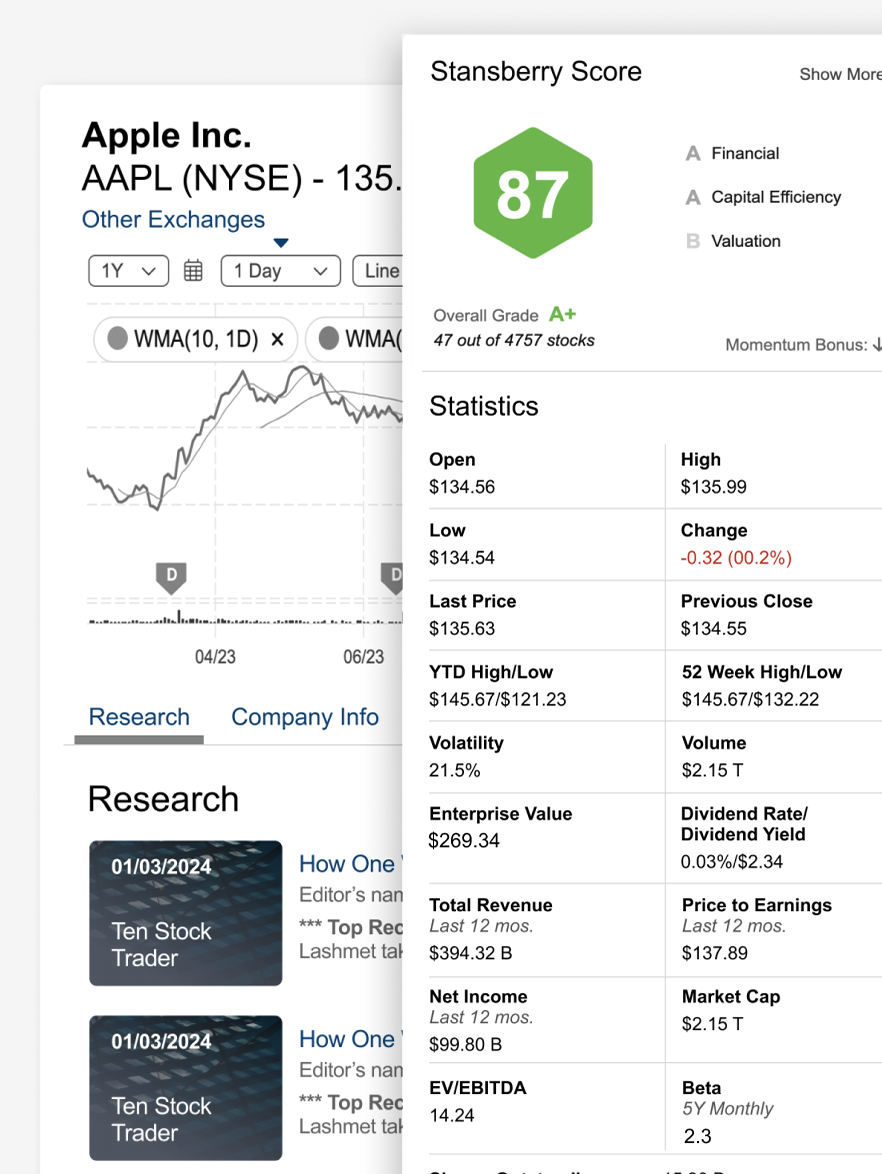Click the Overall Grade A+ text
Image resolution: width=882 pixels, height=1174 pixels.
coord(505,315)
